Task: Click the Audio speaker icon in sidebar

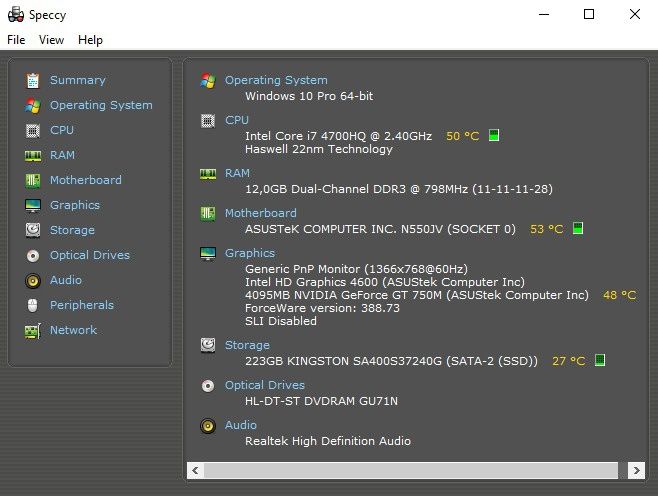Action: coord(33,281)
